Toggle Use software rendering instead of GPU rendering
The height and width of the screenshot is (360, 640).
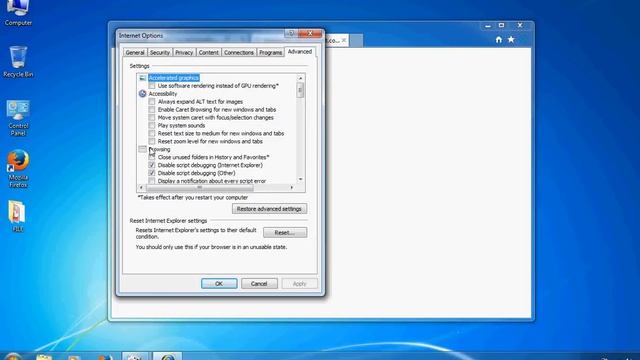click(x=152, y=86)
